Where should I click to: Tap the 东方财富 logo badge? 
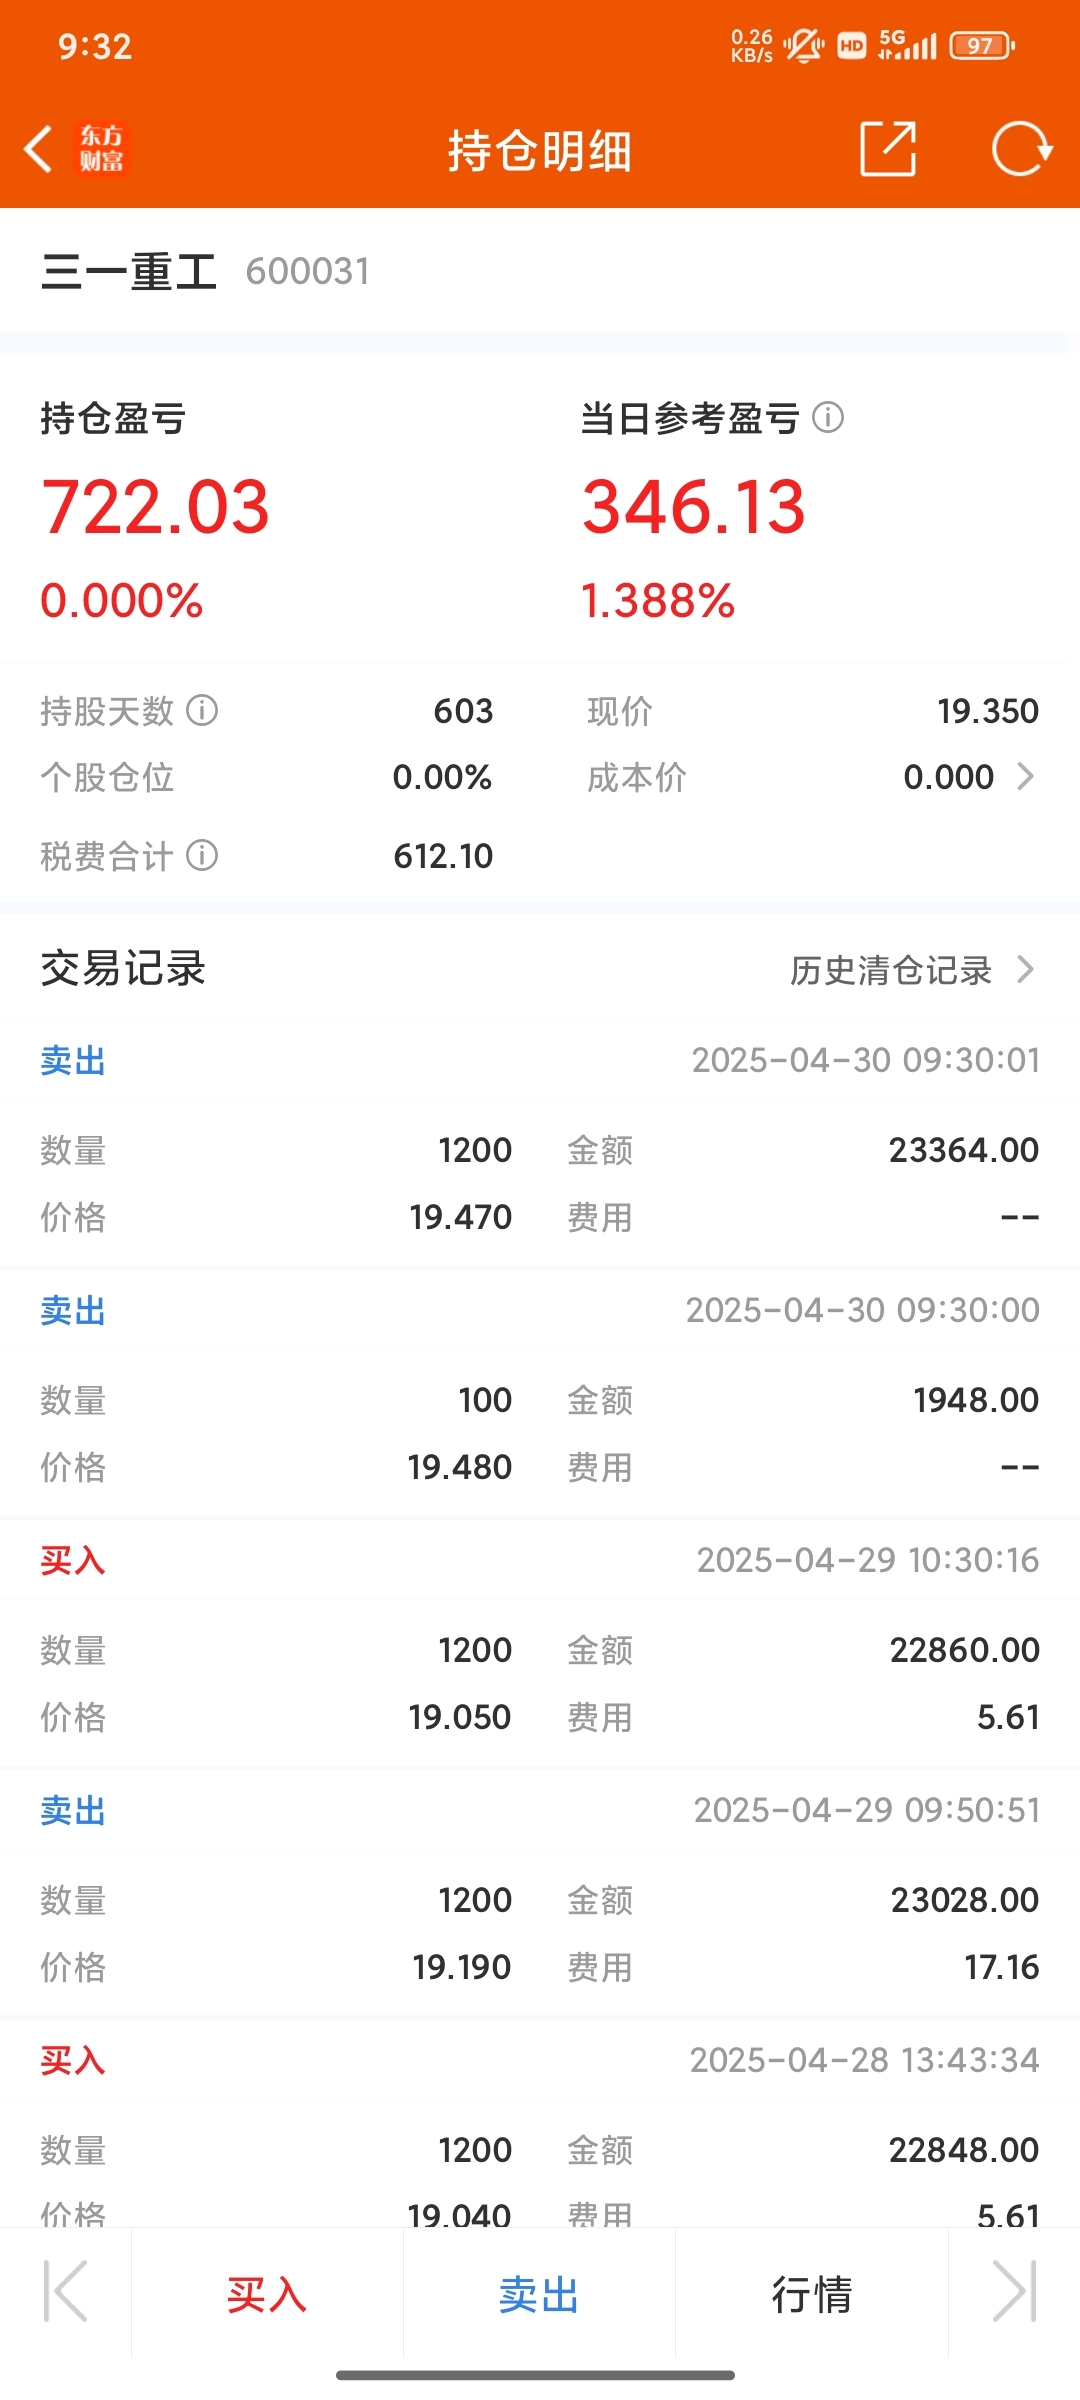pyautogui.click(x=102, y=149)
